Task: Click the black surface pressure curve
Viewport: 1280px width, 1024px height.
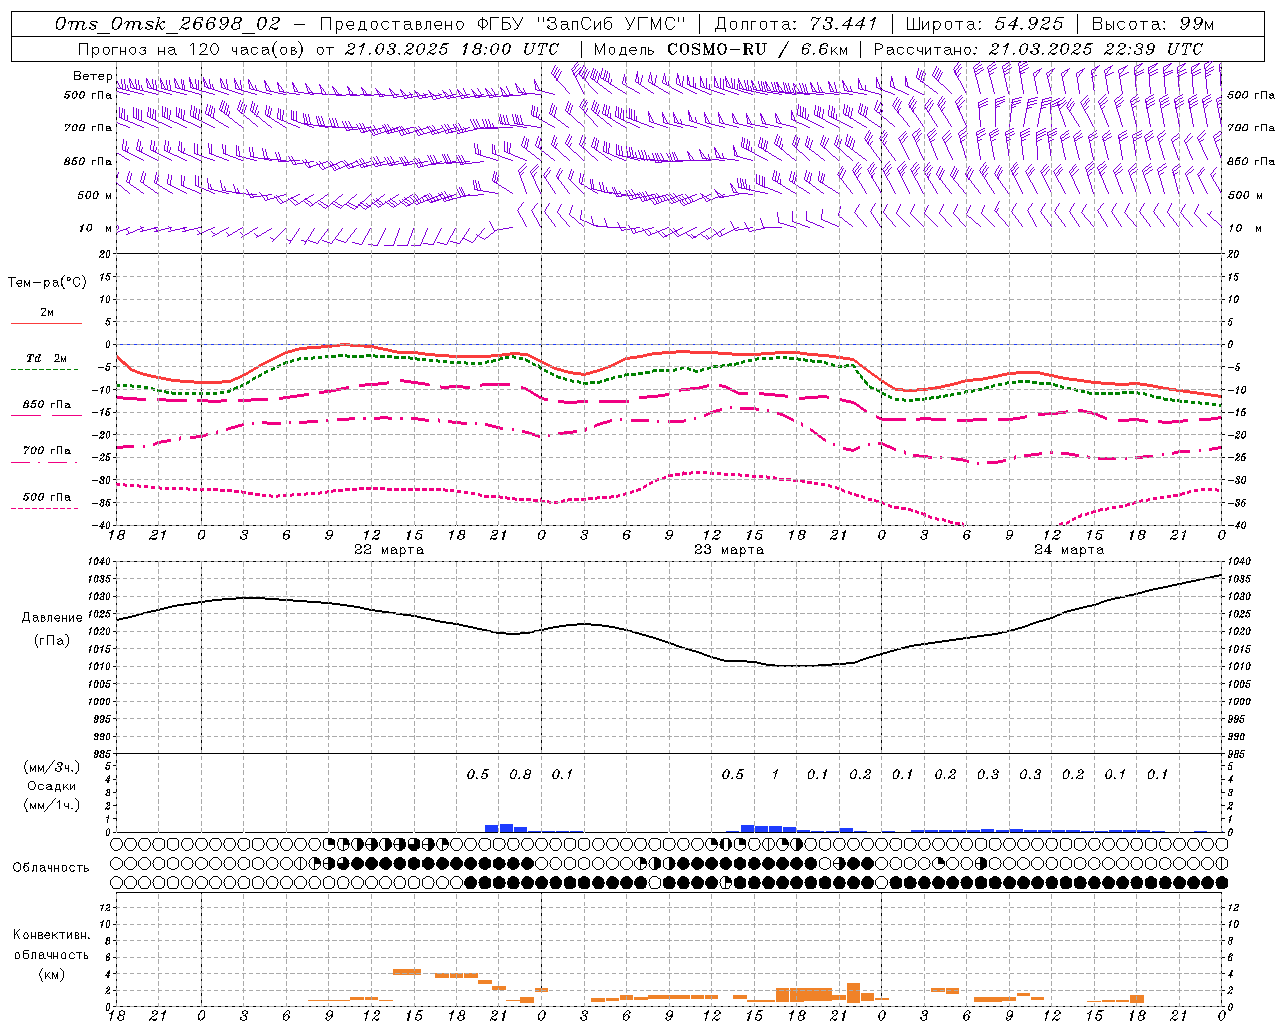Action: coord(668,643)
